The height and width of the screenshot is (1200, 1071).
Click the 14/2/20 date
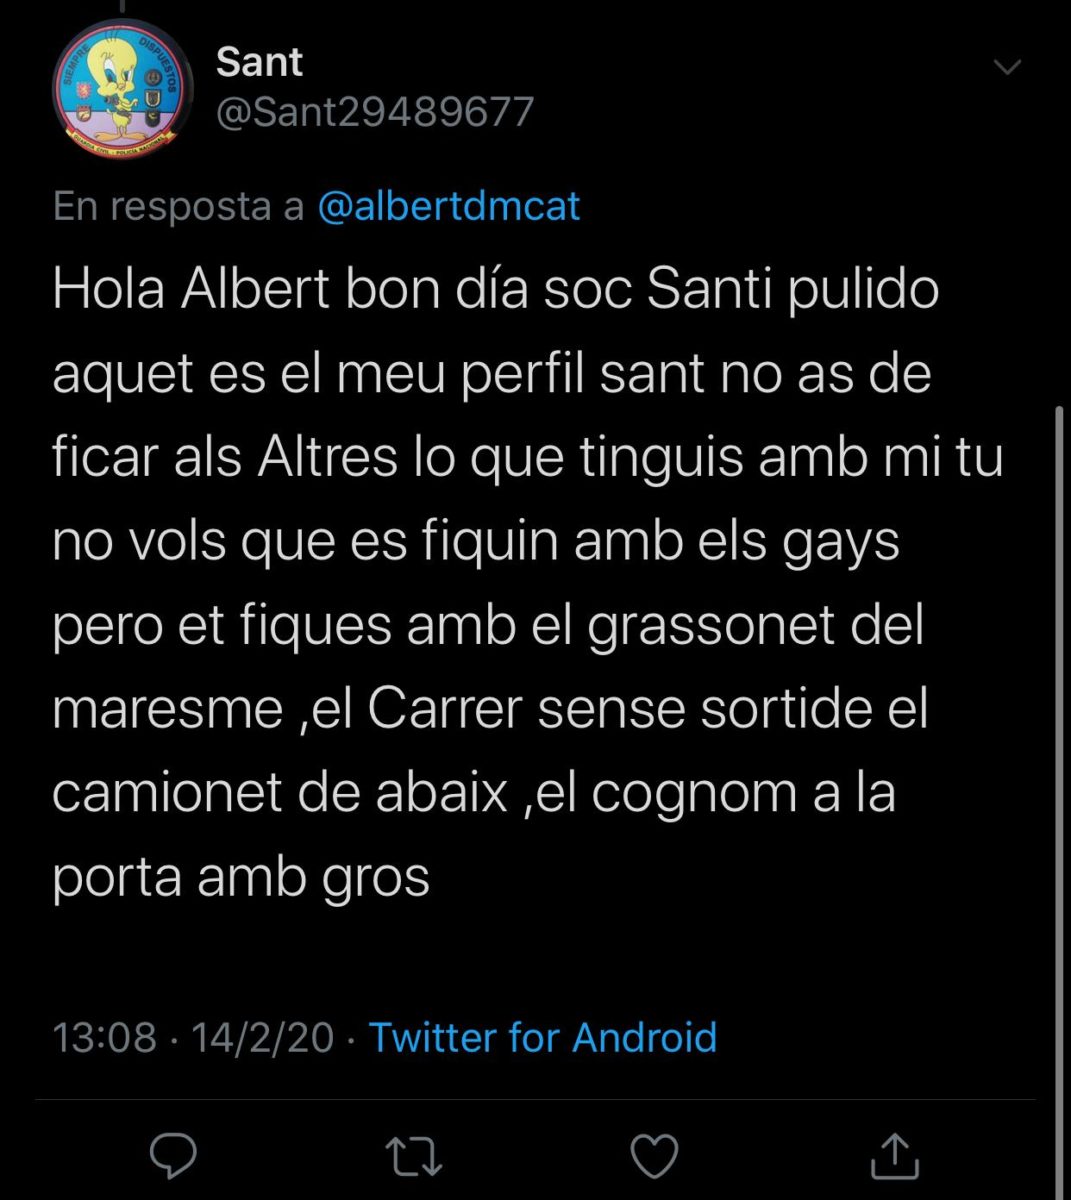(x=262, y=1037)
